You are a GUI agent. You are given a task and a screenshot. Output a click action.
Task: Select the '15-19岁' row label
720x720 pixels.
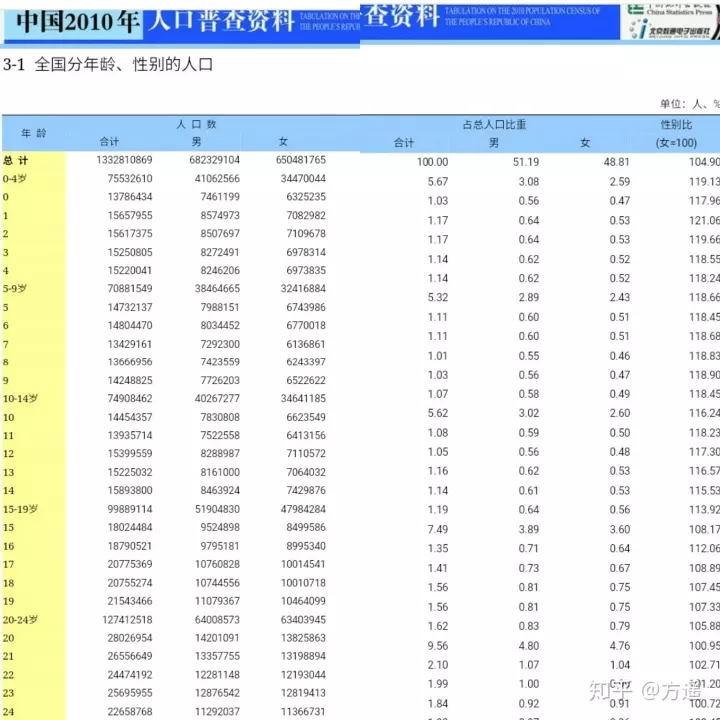tap(20, 509)
